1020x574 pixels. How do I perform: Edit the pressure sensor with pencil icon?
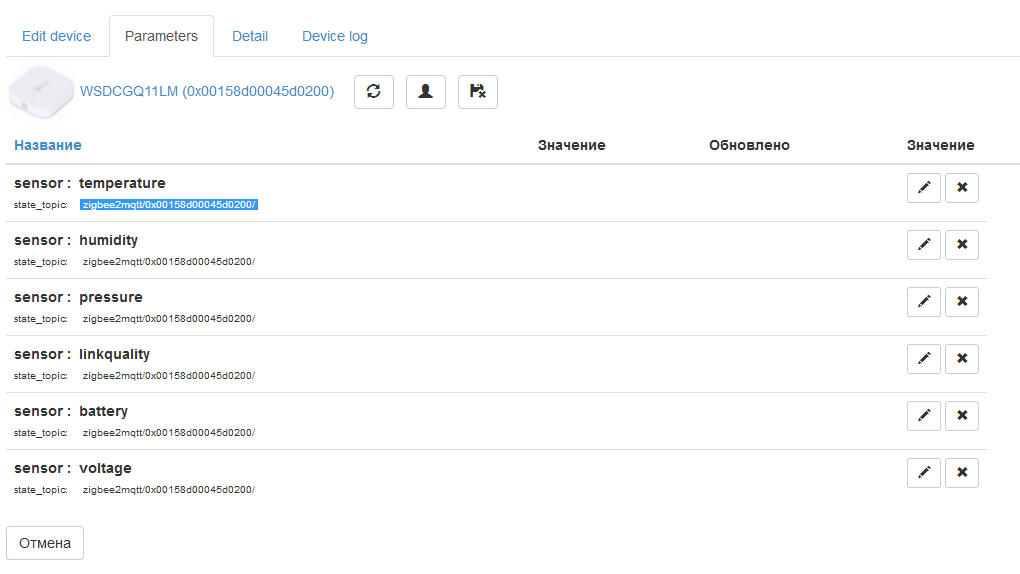(x=924, y=302)
